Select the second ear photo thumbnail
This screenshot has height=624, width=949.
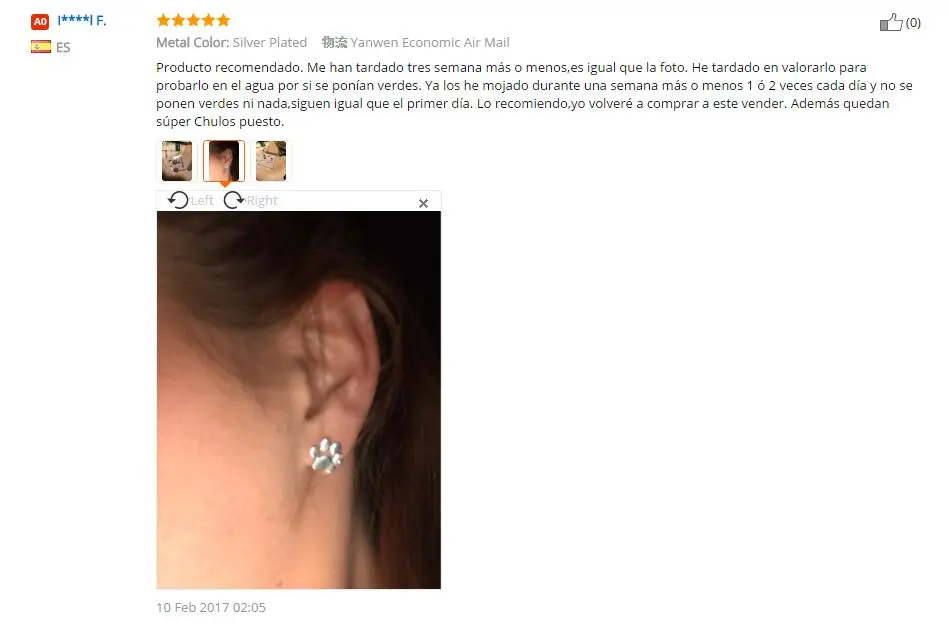[224, 161]
